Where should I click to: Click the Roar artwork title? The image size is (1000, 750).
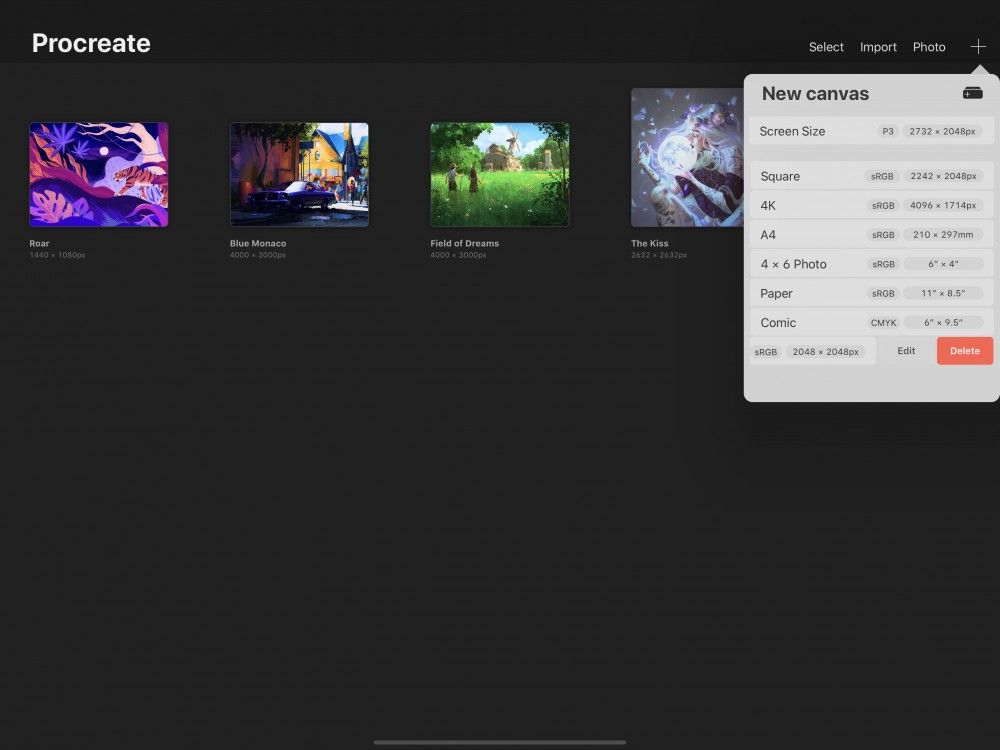39,243
